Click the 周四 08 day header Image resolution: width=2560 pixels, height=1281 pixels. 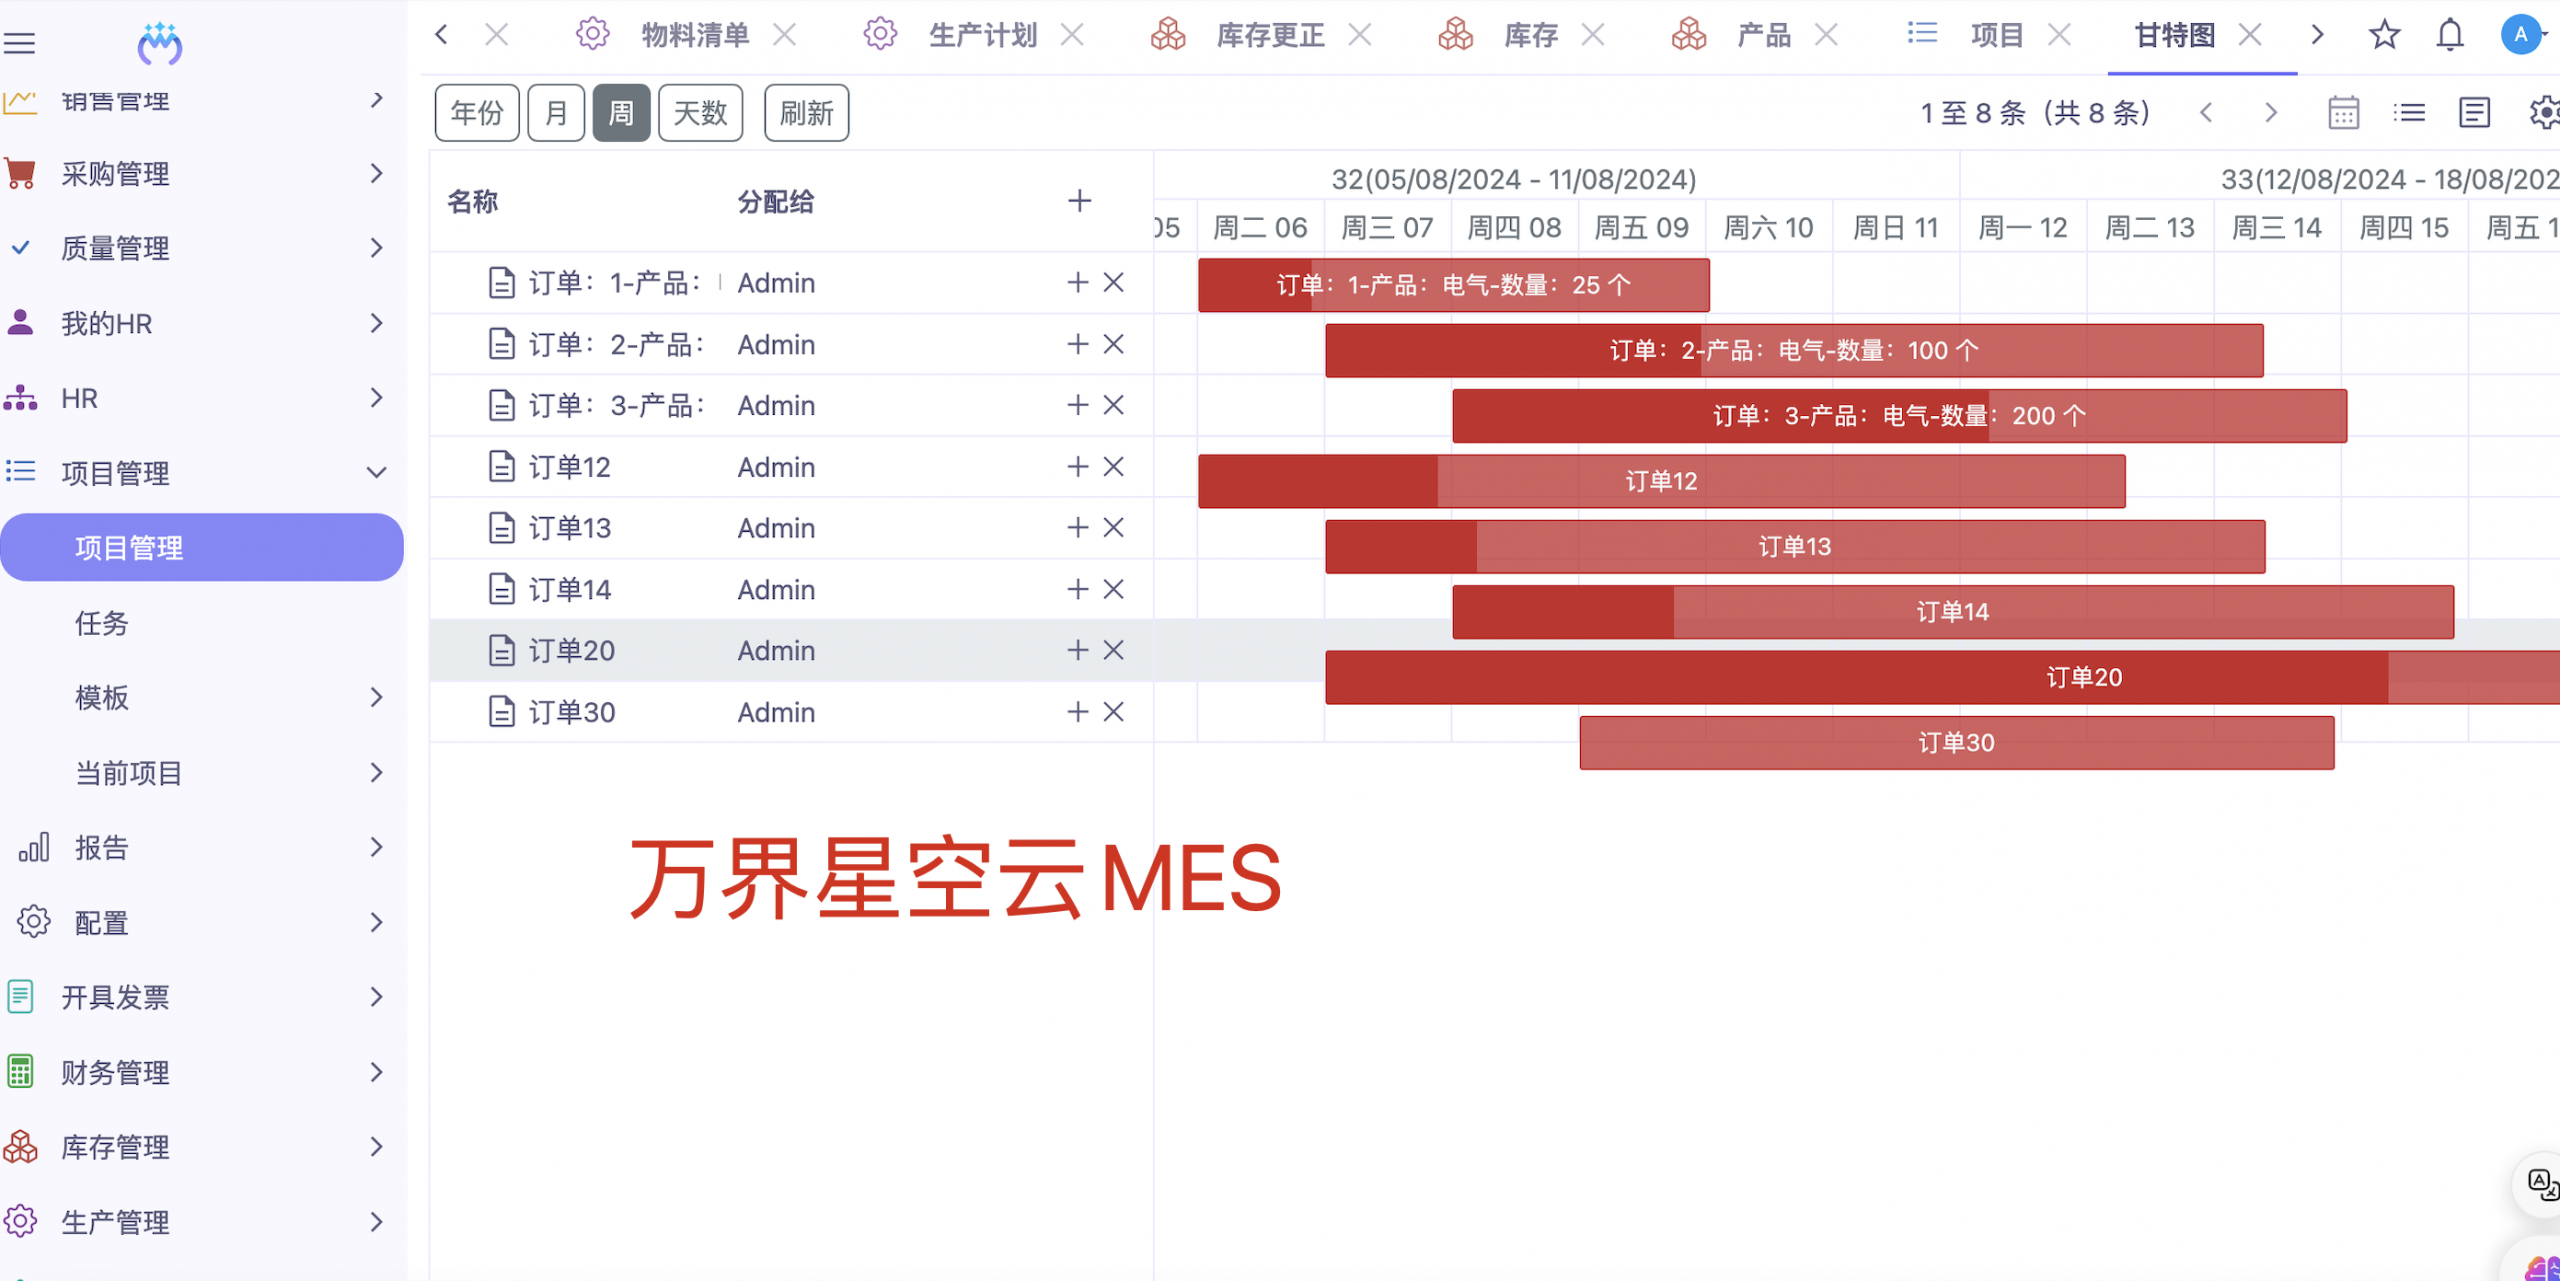tap(1514, 228)
